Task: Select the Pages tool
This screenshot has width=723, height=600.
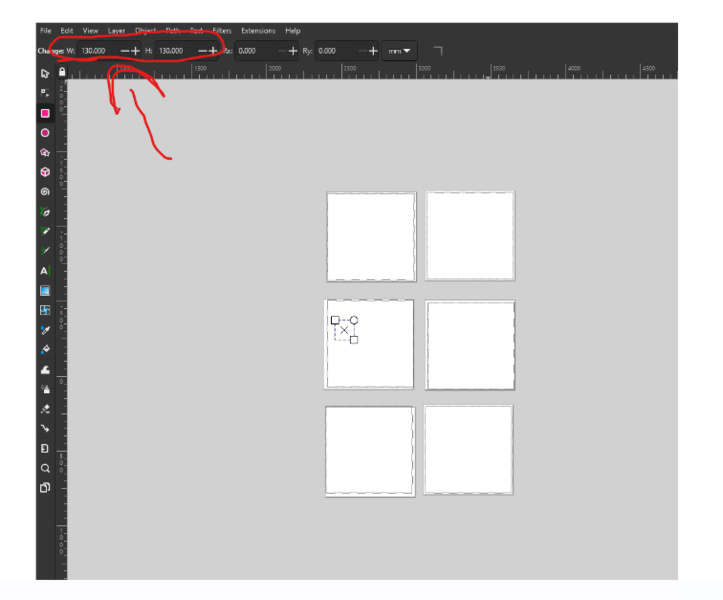Action: [x=45, y=487]
